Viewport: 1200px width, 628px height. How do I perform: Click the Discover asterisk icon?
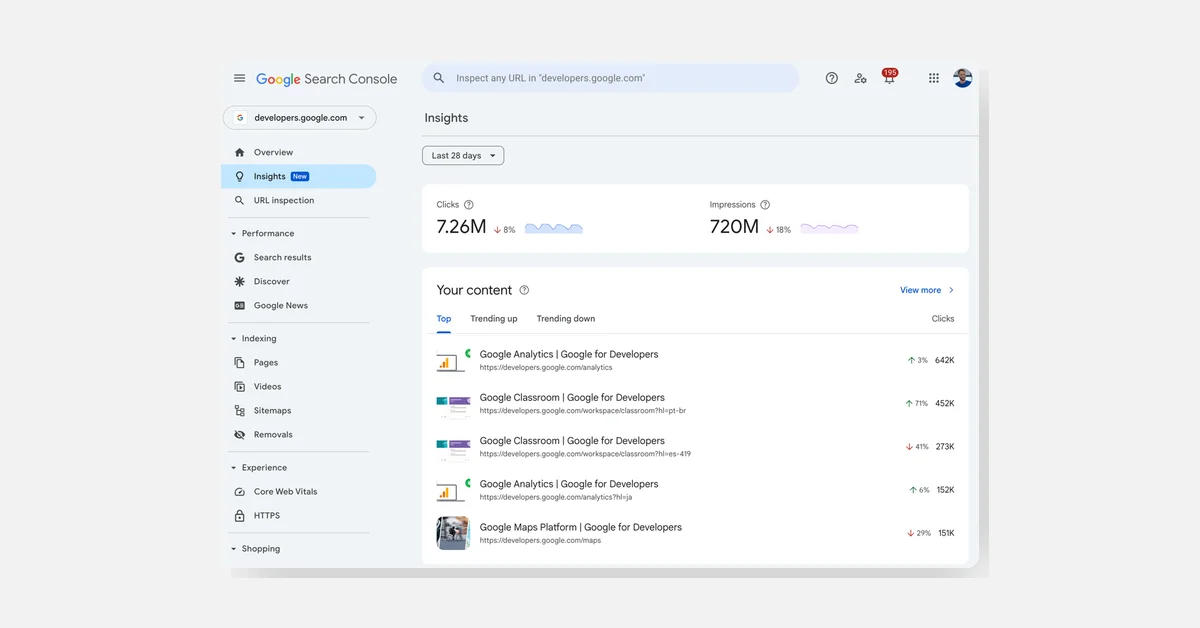pyautogui.click(x=239, y=281)
